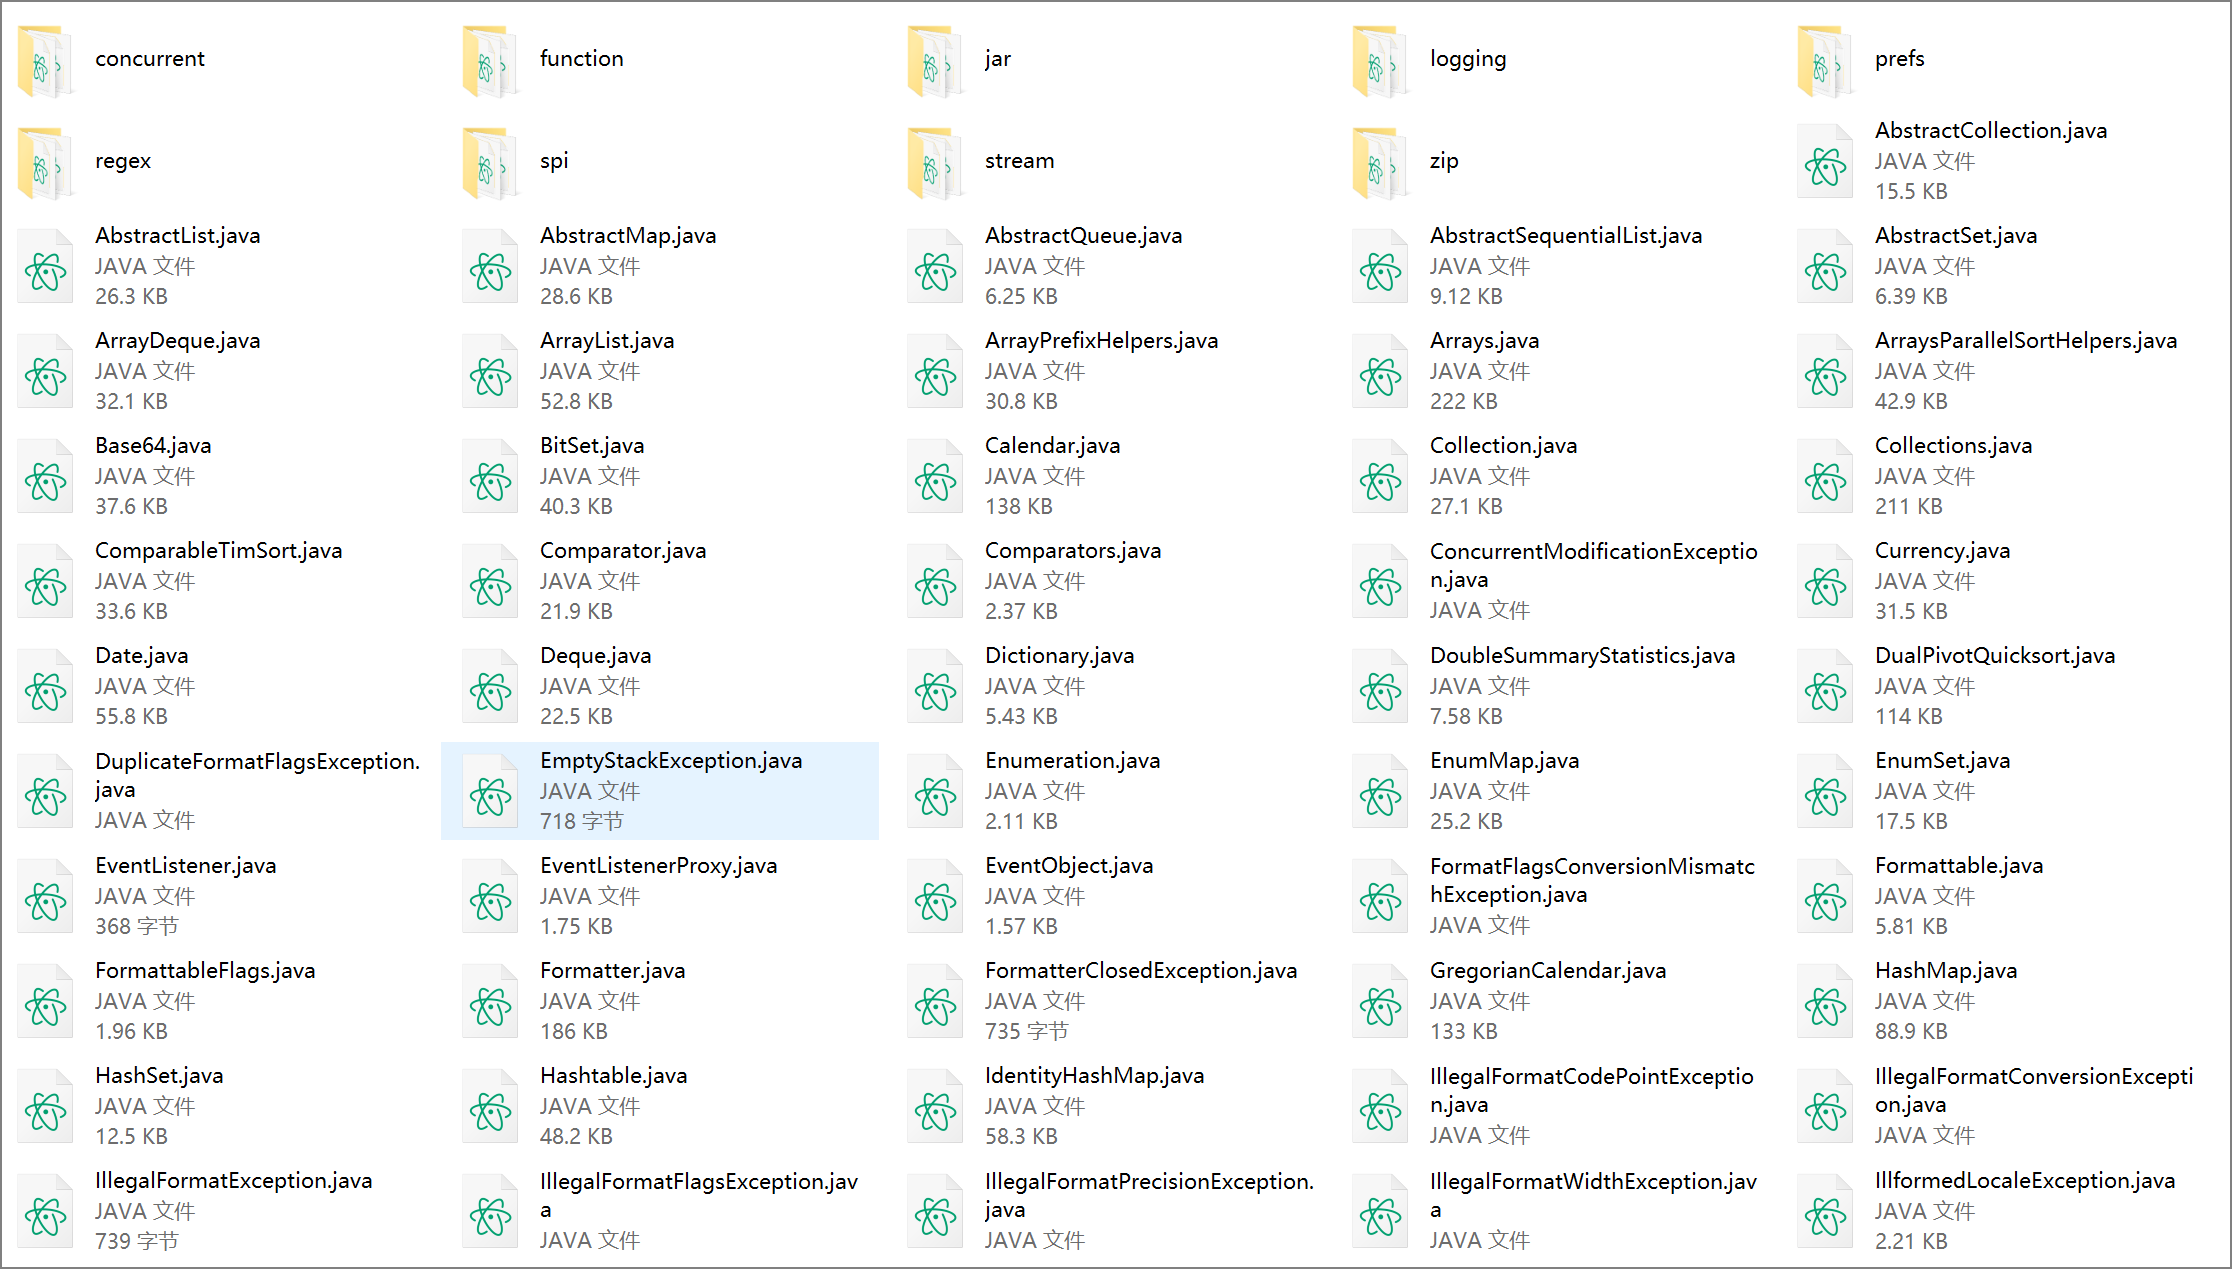This screenshot has height=1269, width=2232.
Task: Click the zip folder icon
Action: point(1381,164)
